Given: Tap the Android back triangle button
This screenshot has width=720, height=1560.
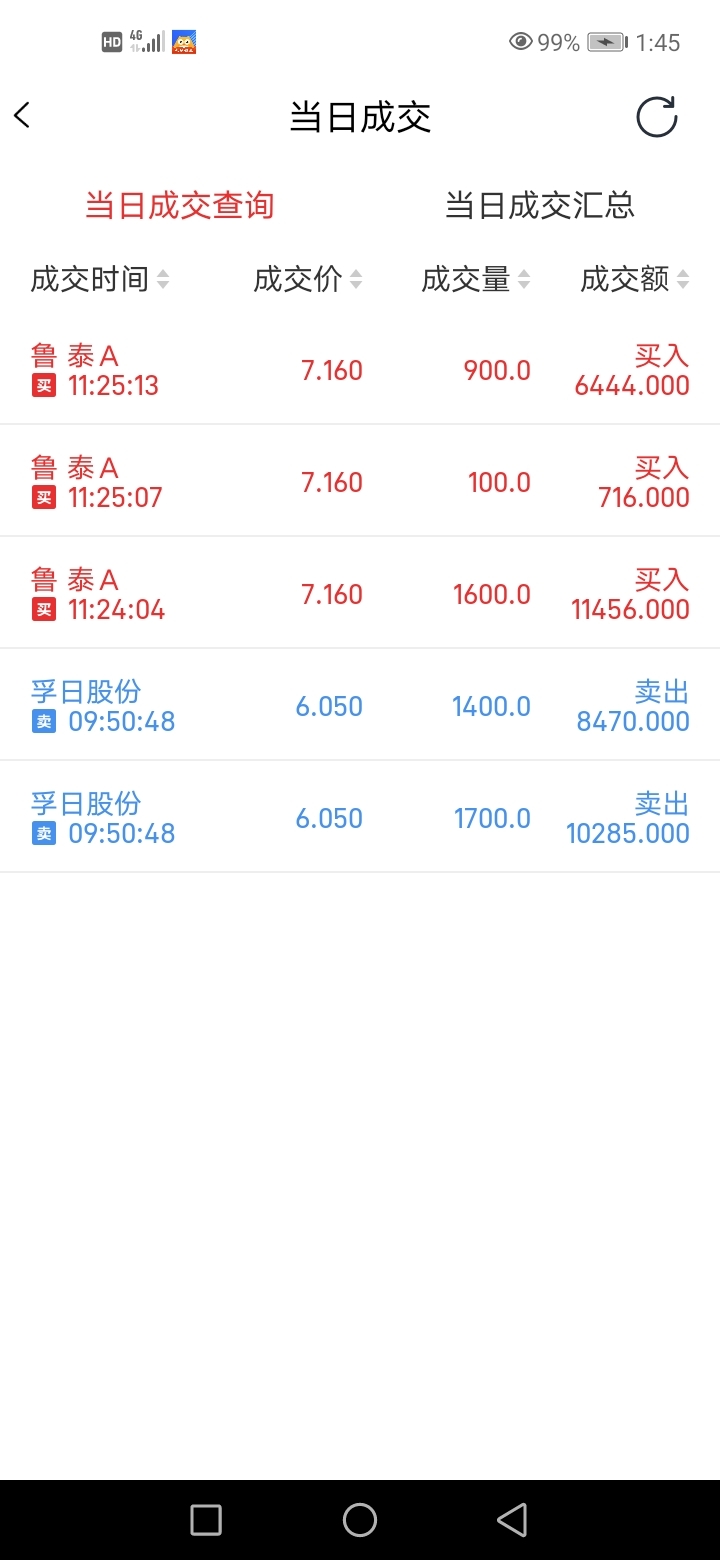Looking at the screenshot, I should [512, 1520].
